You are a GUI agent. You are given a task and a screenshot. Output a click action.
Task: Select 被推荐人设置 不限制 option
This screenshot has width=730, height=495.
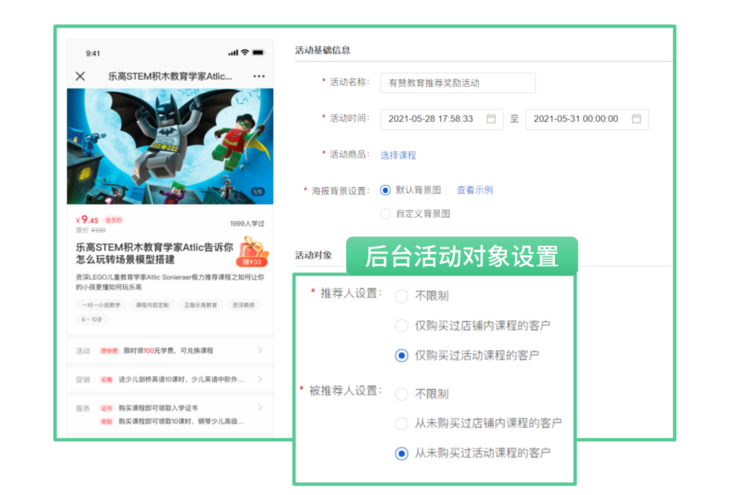pos(401,394)
